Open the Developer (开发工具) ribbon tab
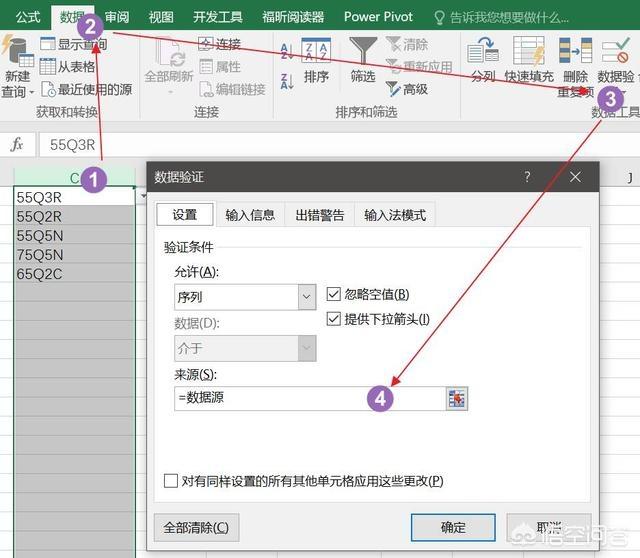The width and height of the screenshot is (640, 558). click(x=218, y=17)
